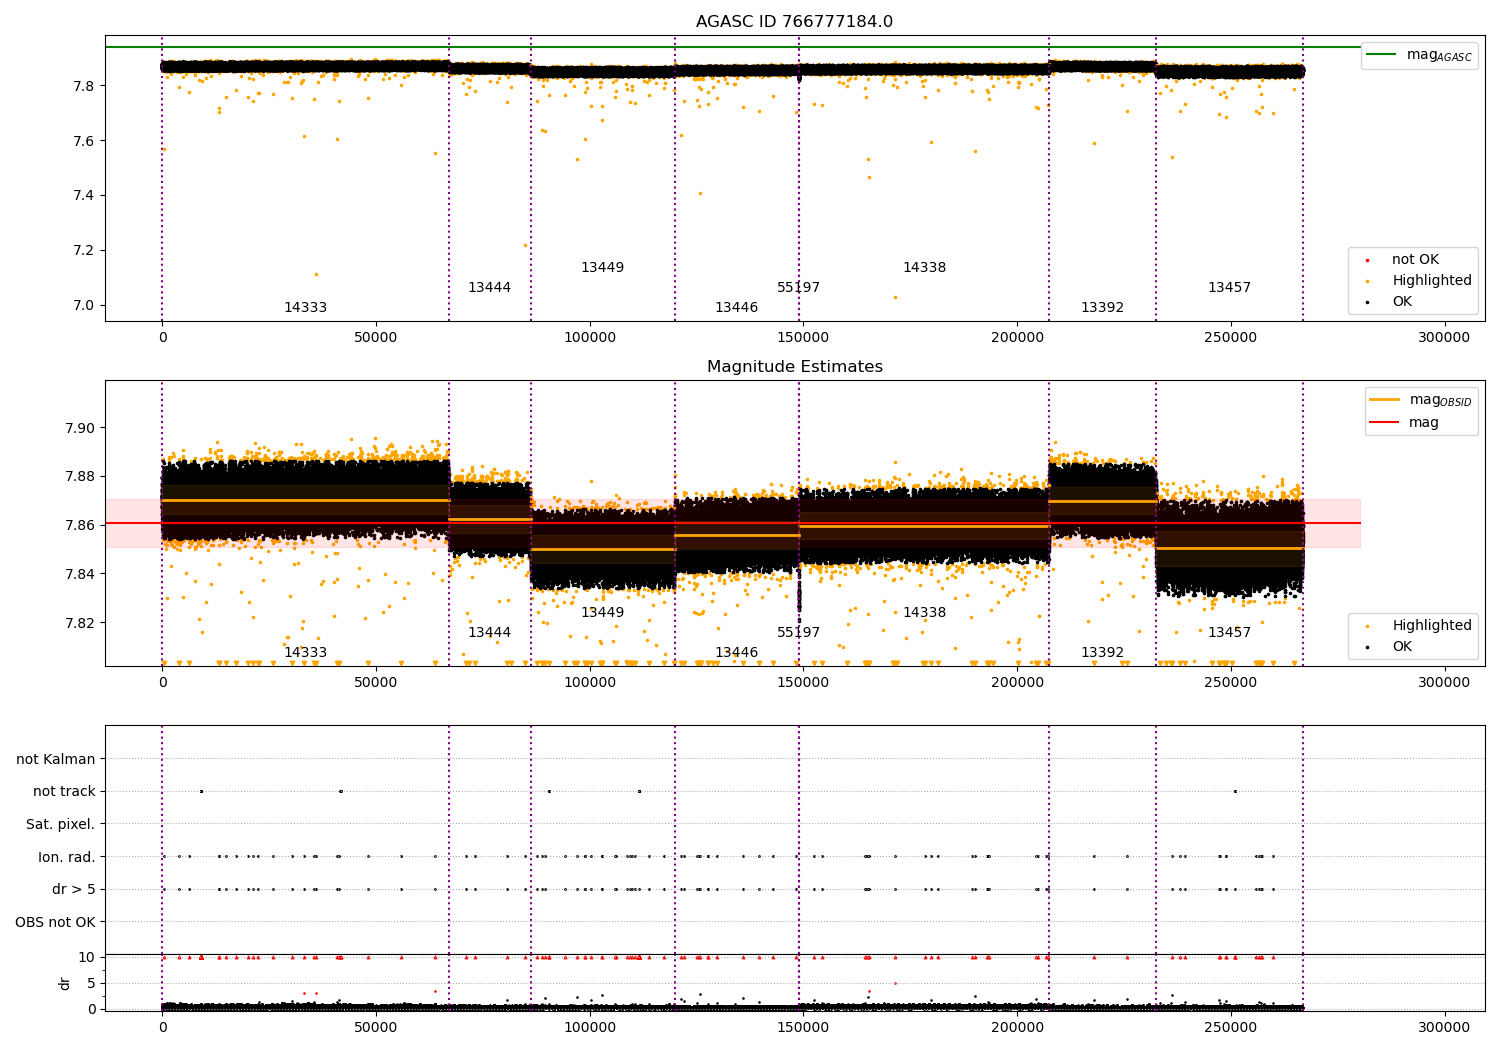Image resolution: width=1500 pixels, height=1050 pixels.
Task: Click the 7.86 tick in Magnitude Estimates plot
Action: click(x=80, y=526)
